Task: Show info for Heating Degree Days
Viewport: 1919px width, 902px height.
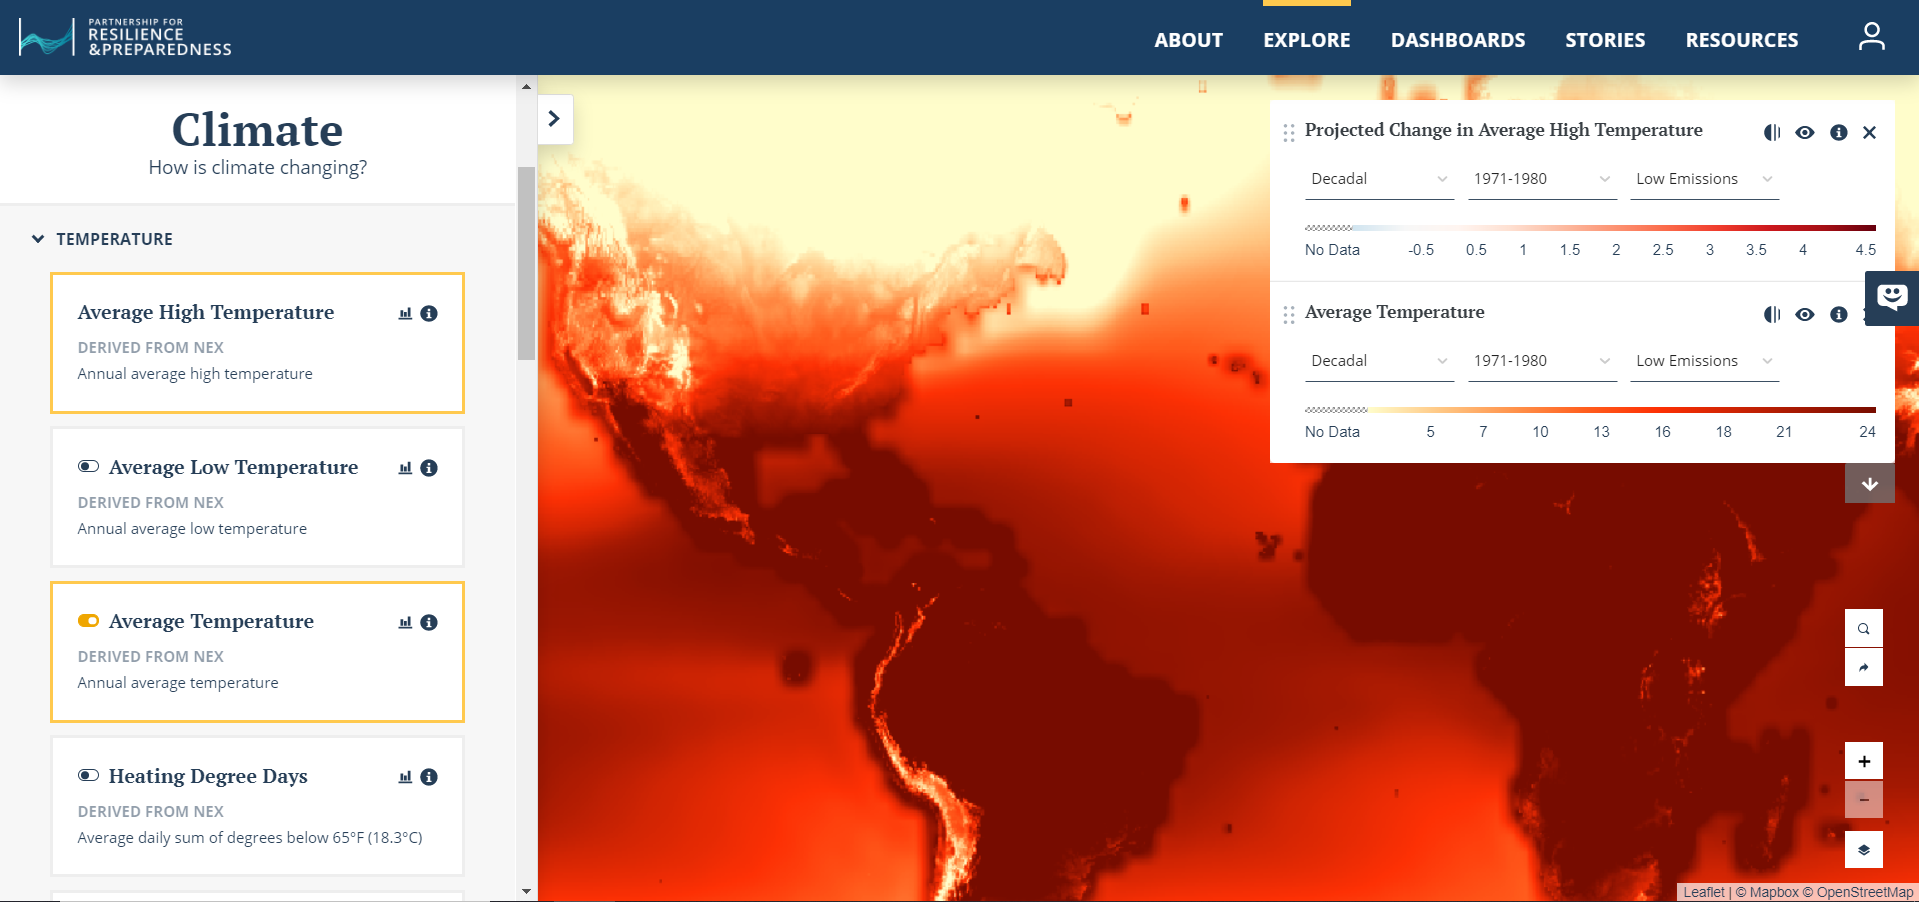Action: pyautogui.click(x=429, y=777)
